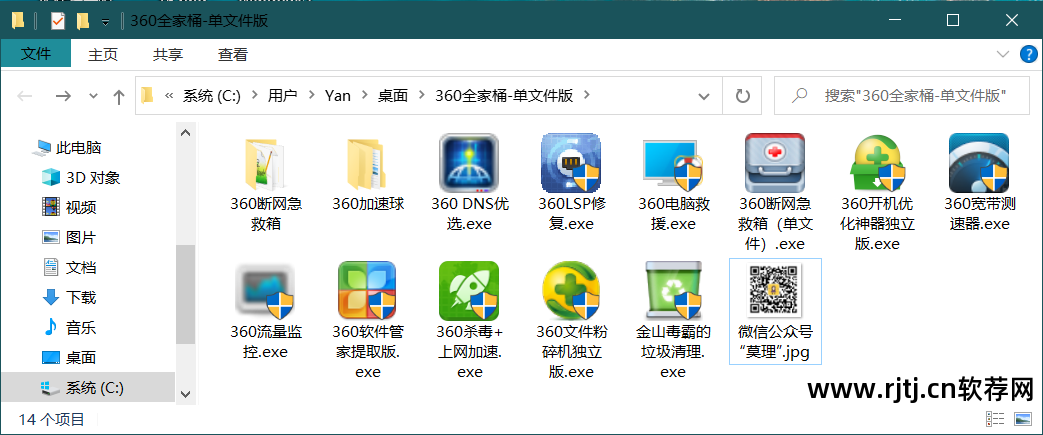Expand the chevron after 桌面 in address bar
Viewport: 1043px width, 435px height.
421,96
